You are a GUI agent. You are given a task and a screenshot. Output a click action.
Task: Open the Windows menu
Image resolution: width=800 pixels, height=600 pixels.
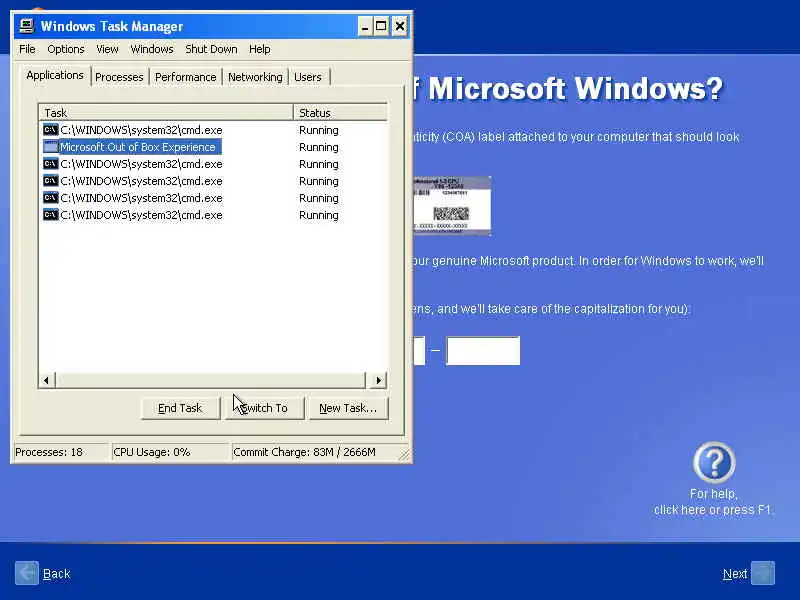coord(152,49)
